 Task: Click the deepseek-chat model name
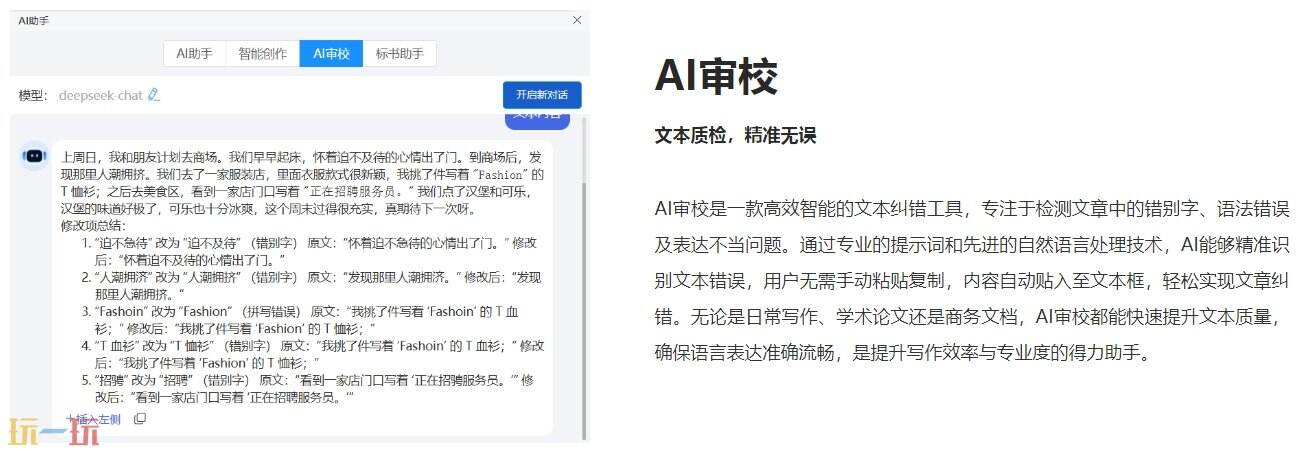[x=100, y=95]
